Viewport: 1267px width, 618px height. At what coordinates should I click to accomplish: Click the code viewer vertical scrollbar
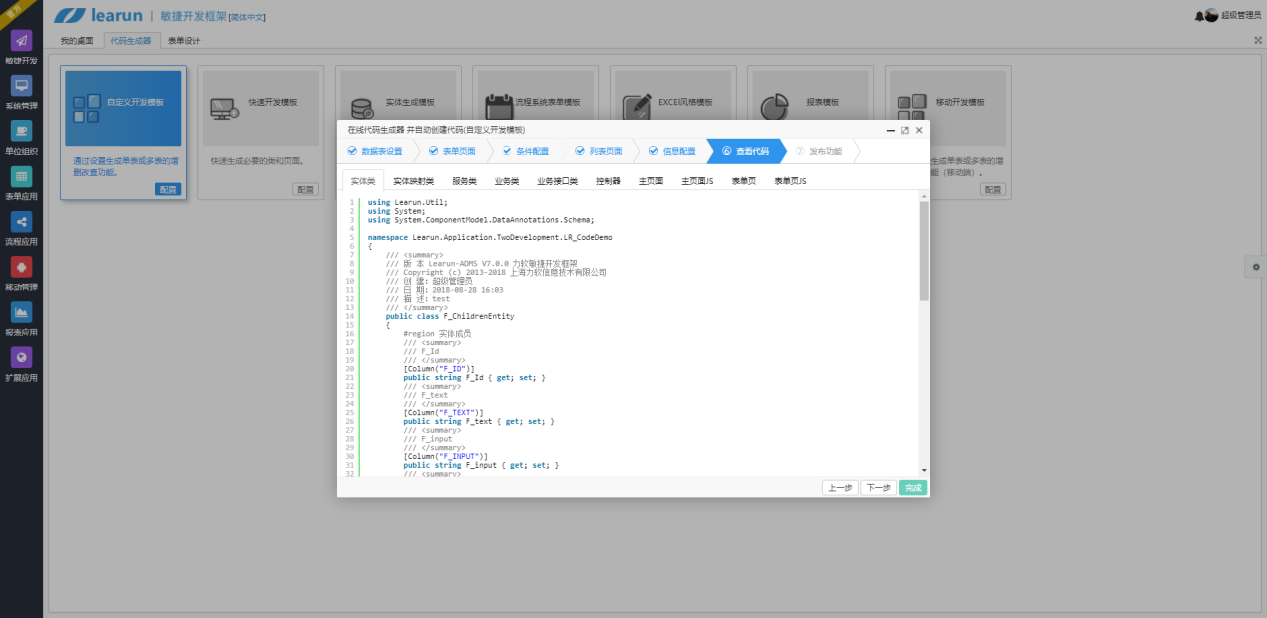tap(924, 250)
